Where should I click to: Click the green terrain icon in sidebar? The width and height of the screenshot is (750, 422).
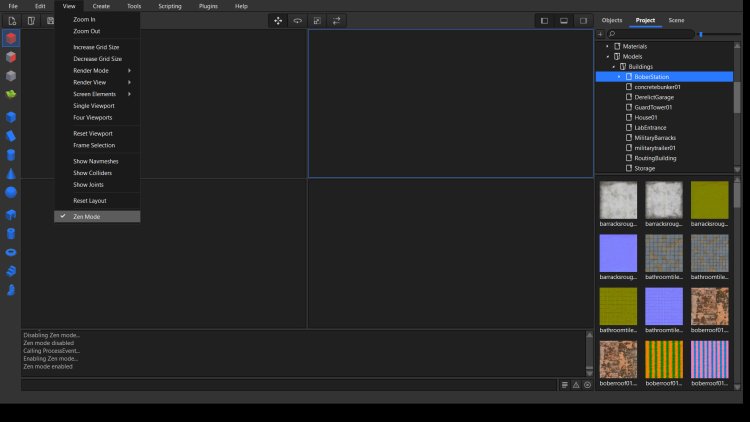pos(11,95)
